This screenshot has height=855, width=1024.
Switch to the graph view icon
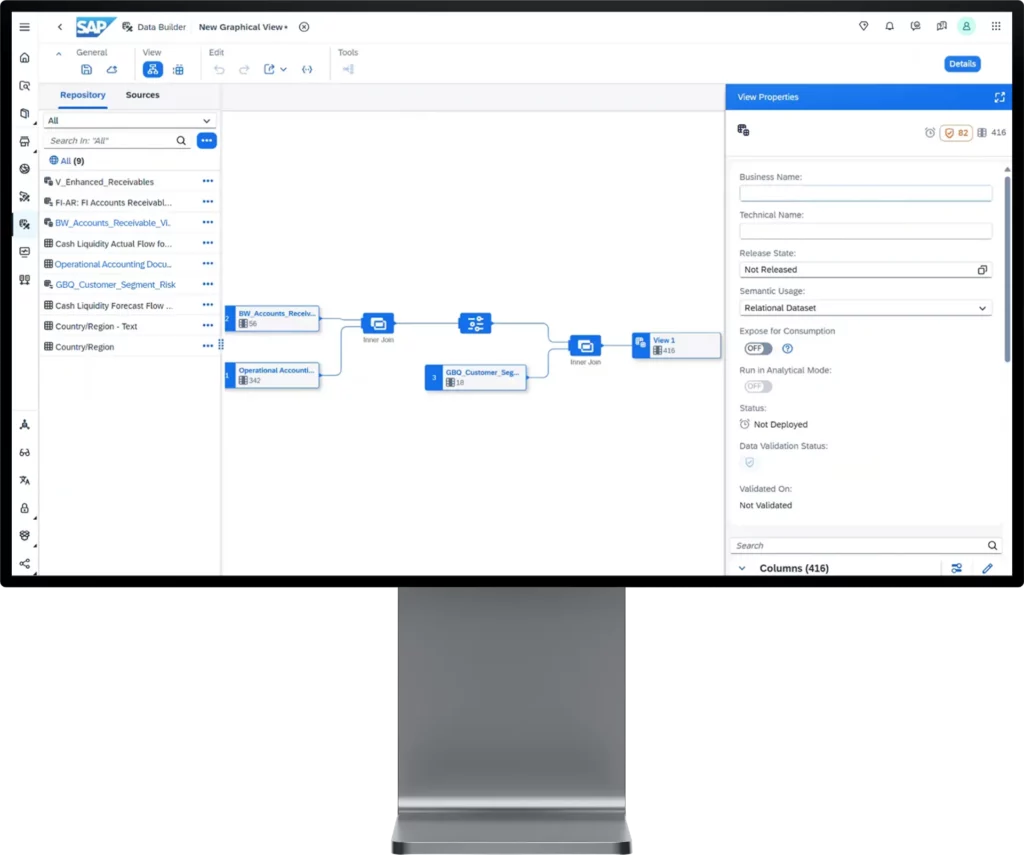point(153,69)
